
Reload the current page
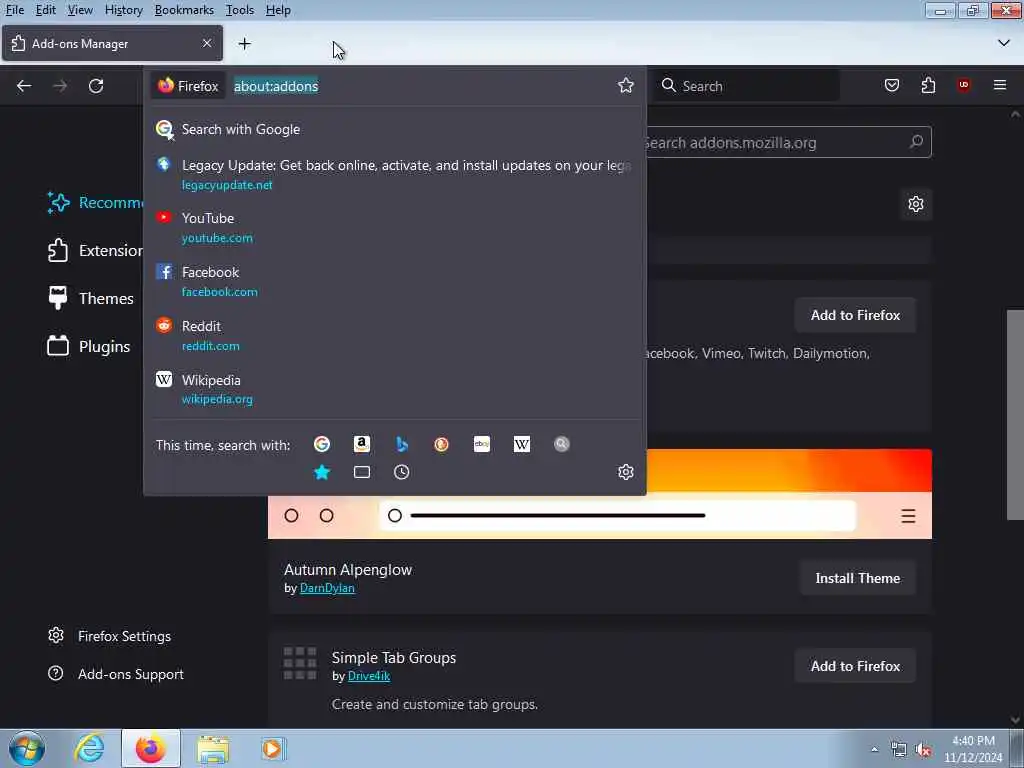[x=96, y=86]
